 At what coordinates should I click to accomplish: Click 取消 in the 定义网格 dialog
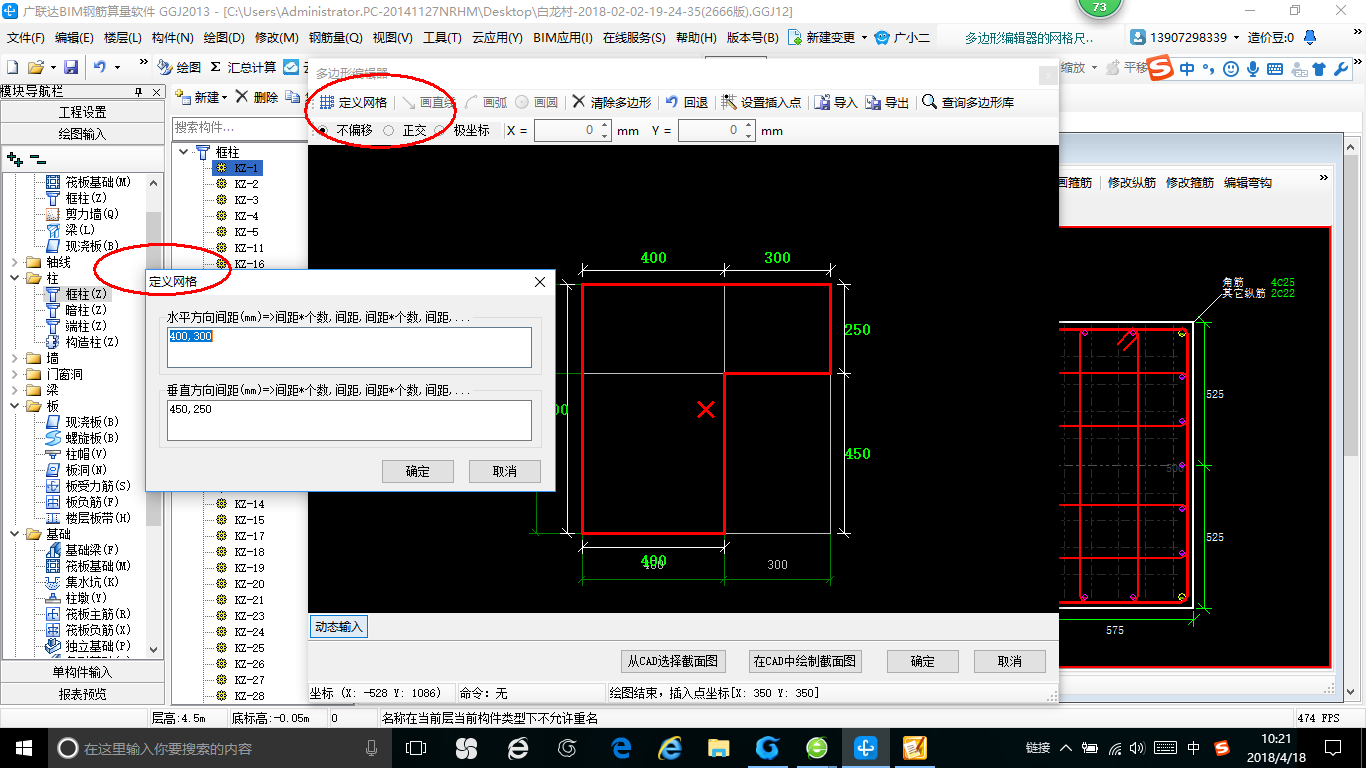505,471
